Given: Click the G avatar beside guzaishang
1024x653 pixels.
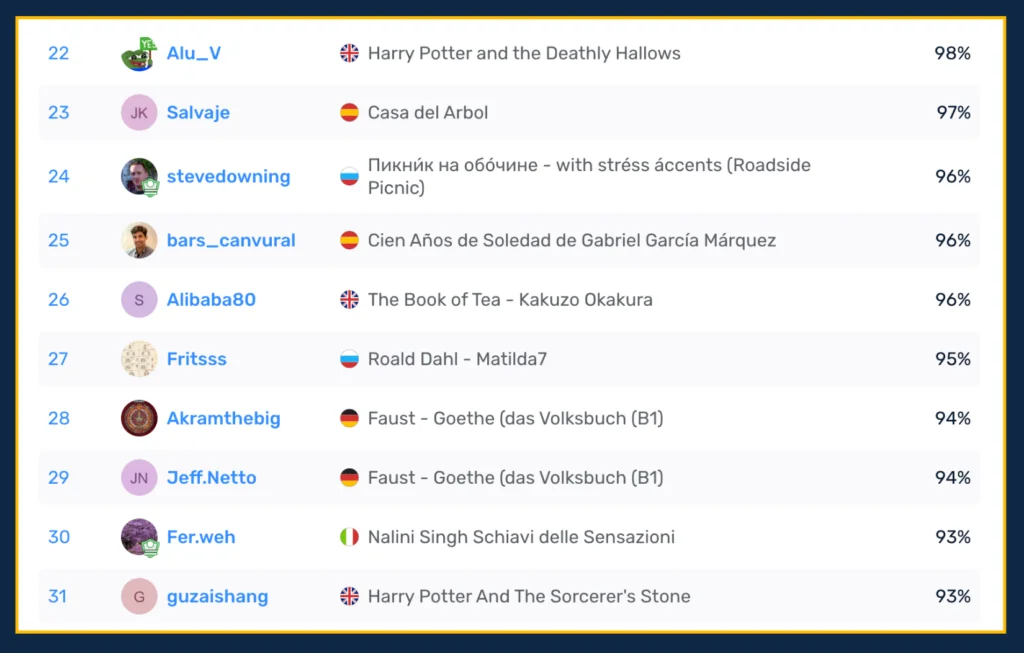Looking at the screenshot, I should pos(139,597).
